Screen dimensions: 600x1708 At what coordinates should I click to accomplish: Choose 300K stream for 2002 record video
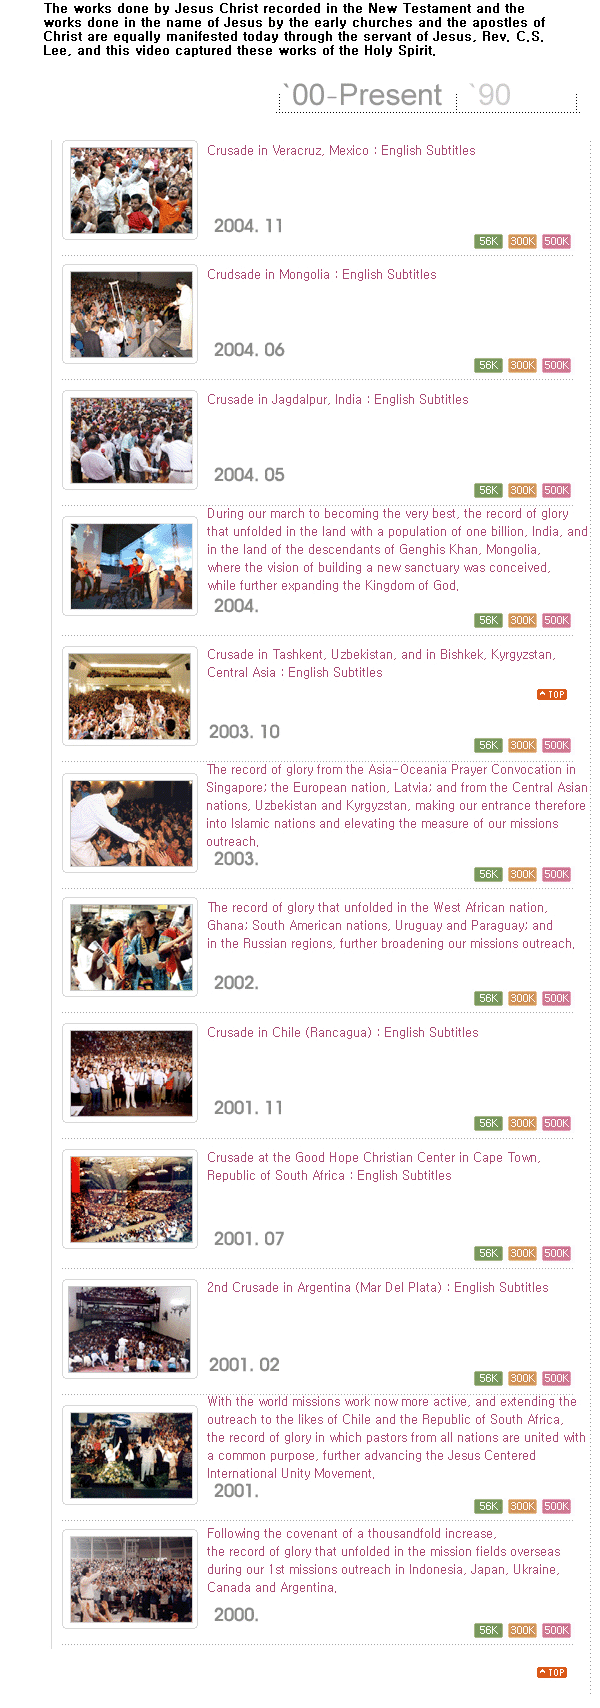522,998
